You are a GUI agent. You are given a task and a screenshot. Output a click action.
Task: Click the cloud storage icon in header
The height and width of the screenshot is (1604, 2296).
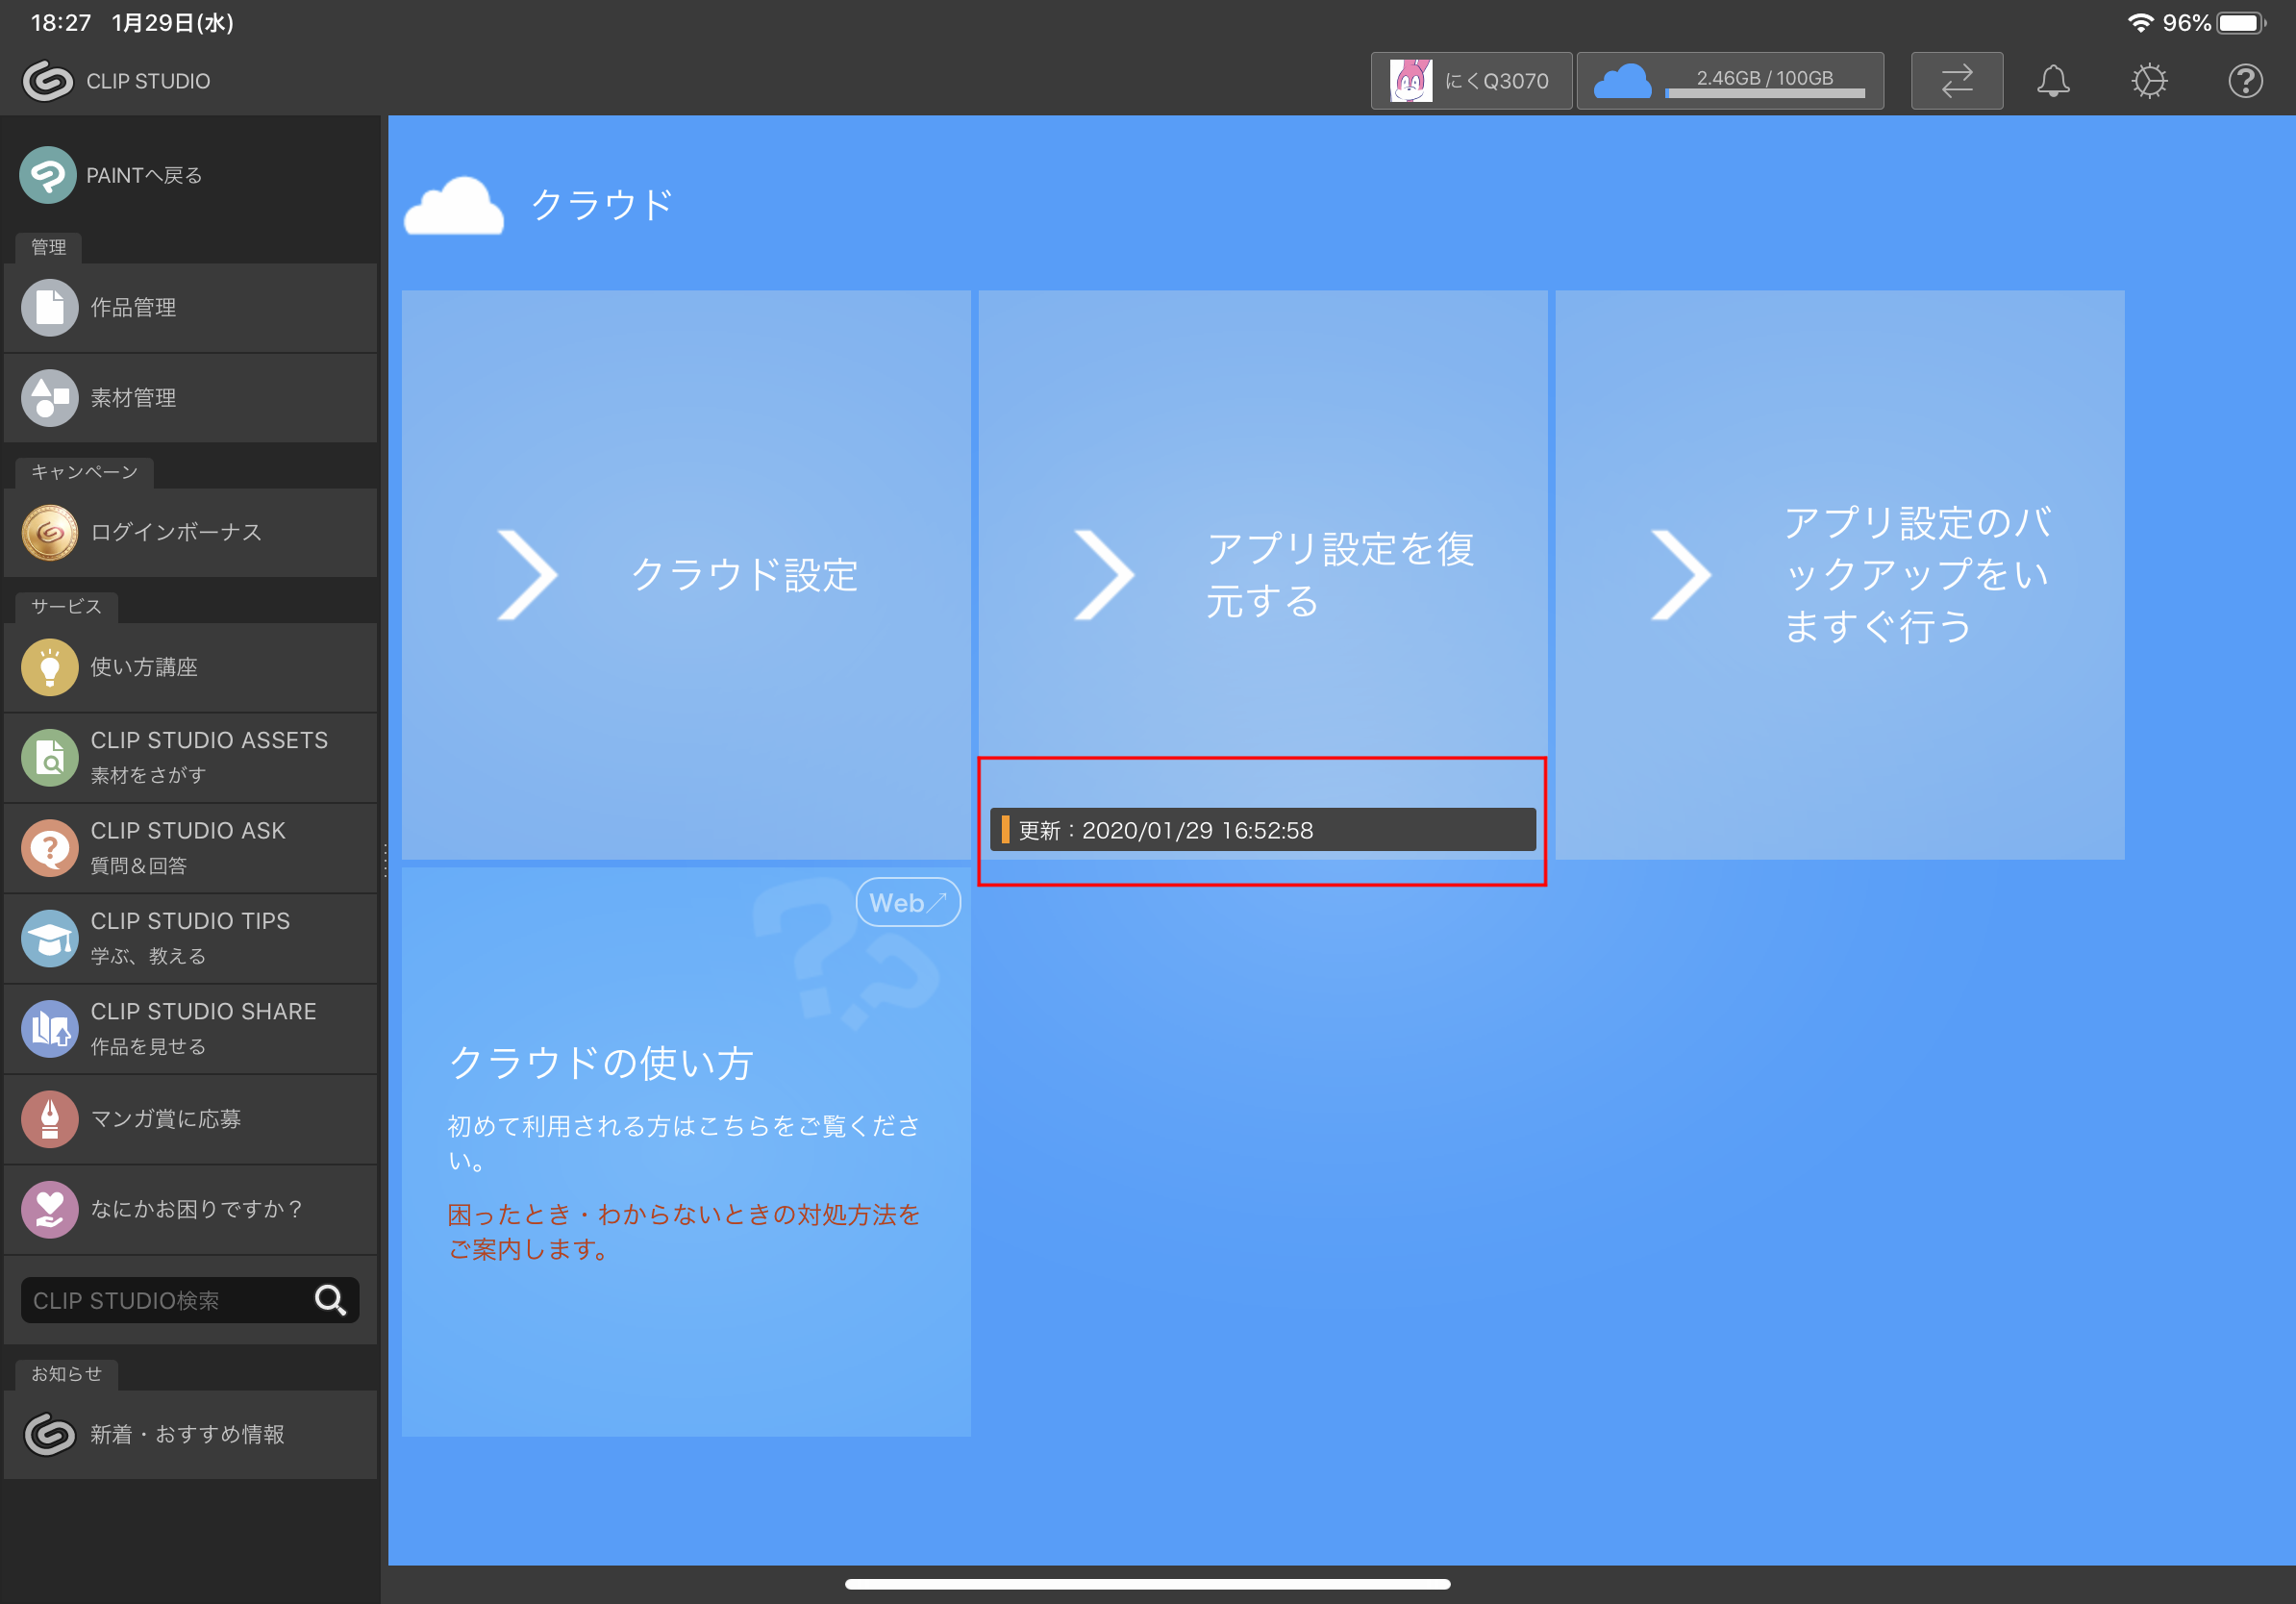point(1621,81)
